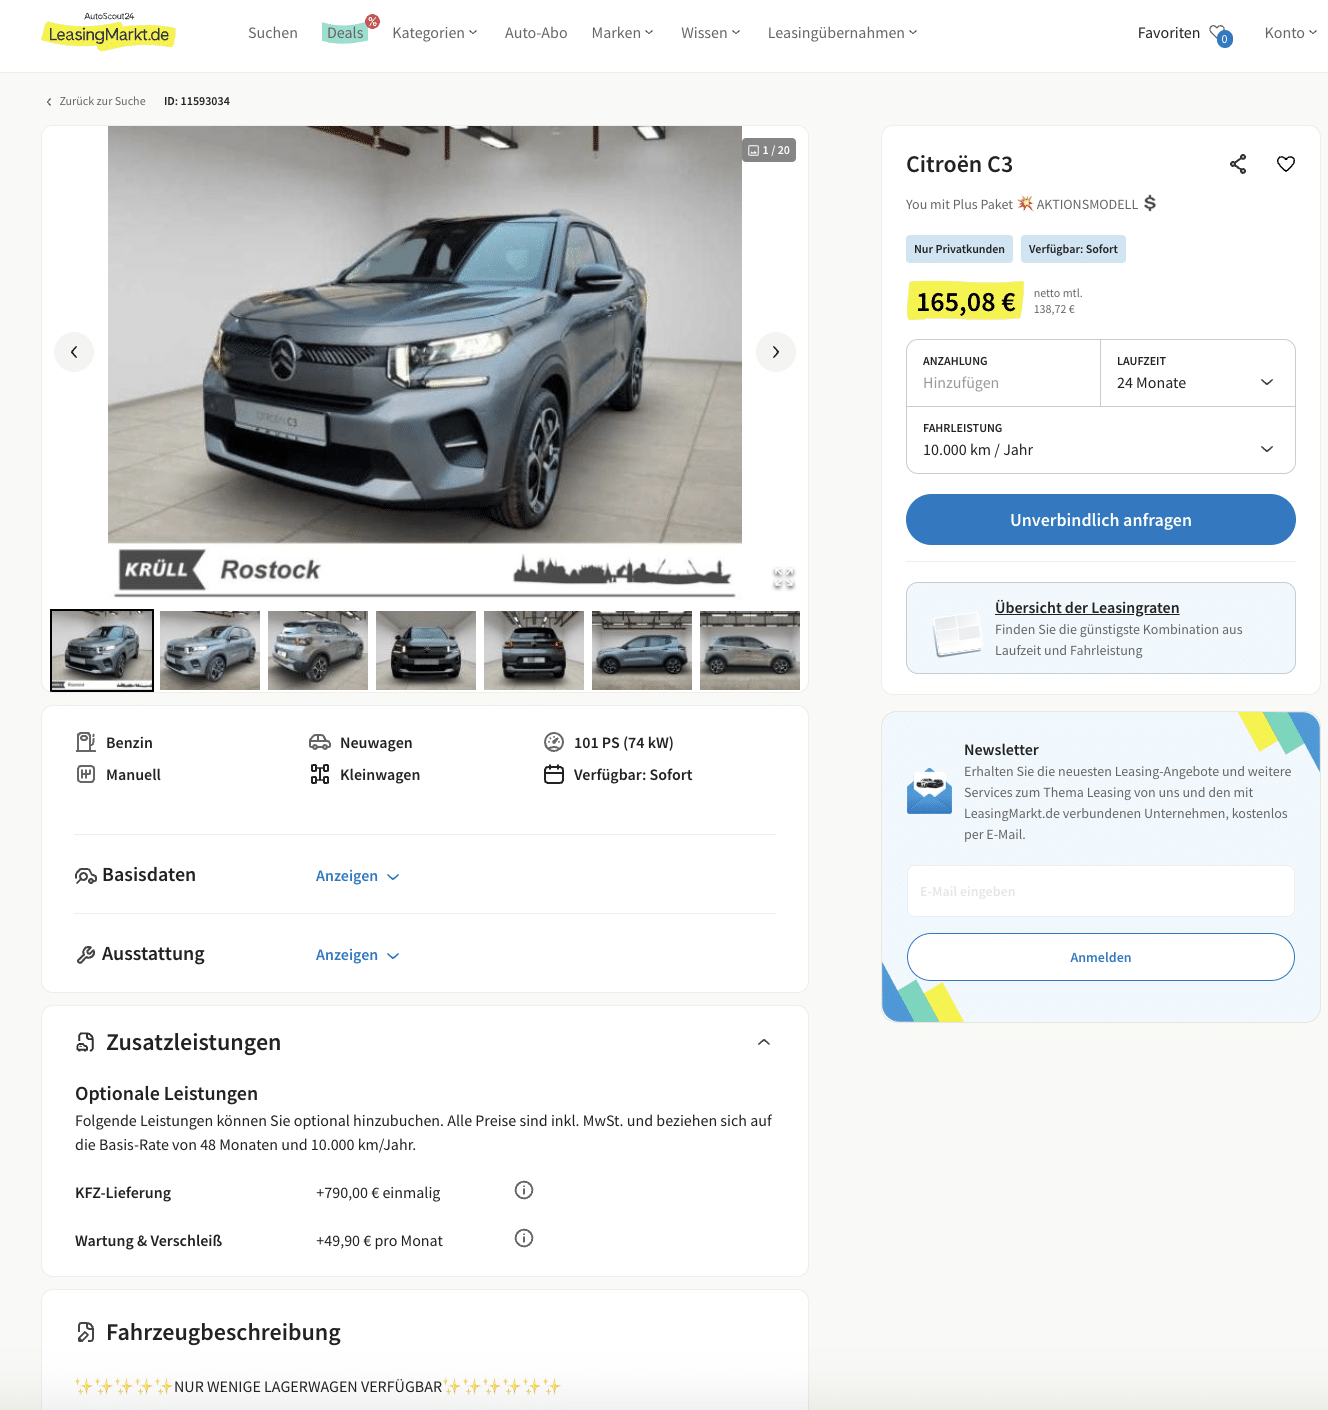Open the Fahrleistung 10.000 km dropdown

point(1101,440)
